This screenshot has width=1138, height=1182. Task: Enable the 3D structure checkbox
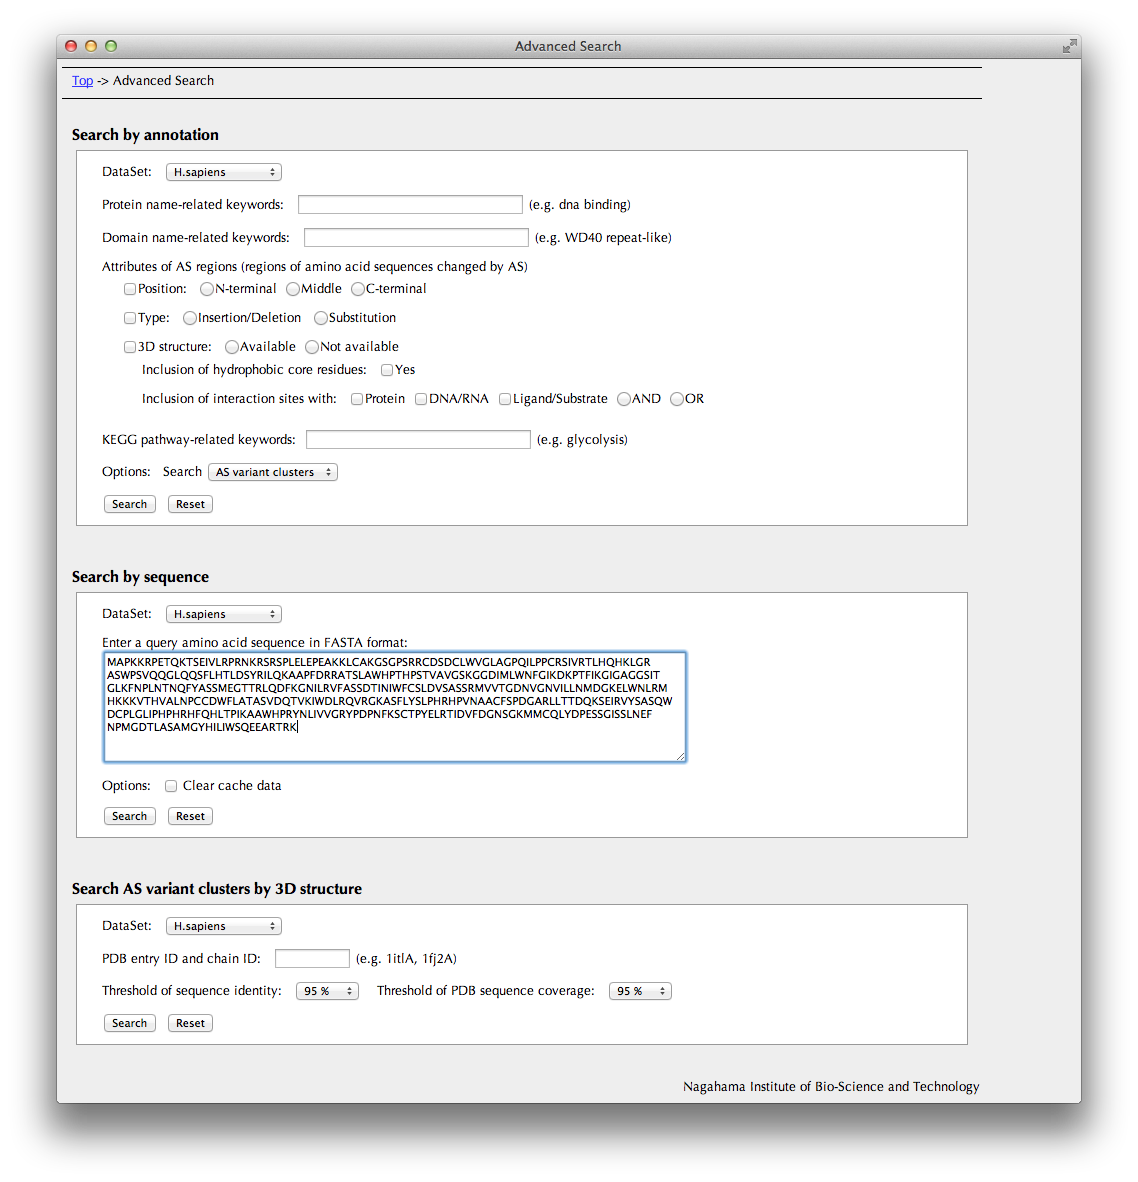coord(130,347)
